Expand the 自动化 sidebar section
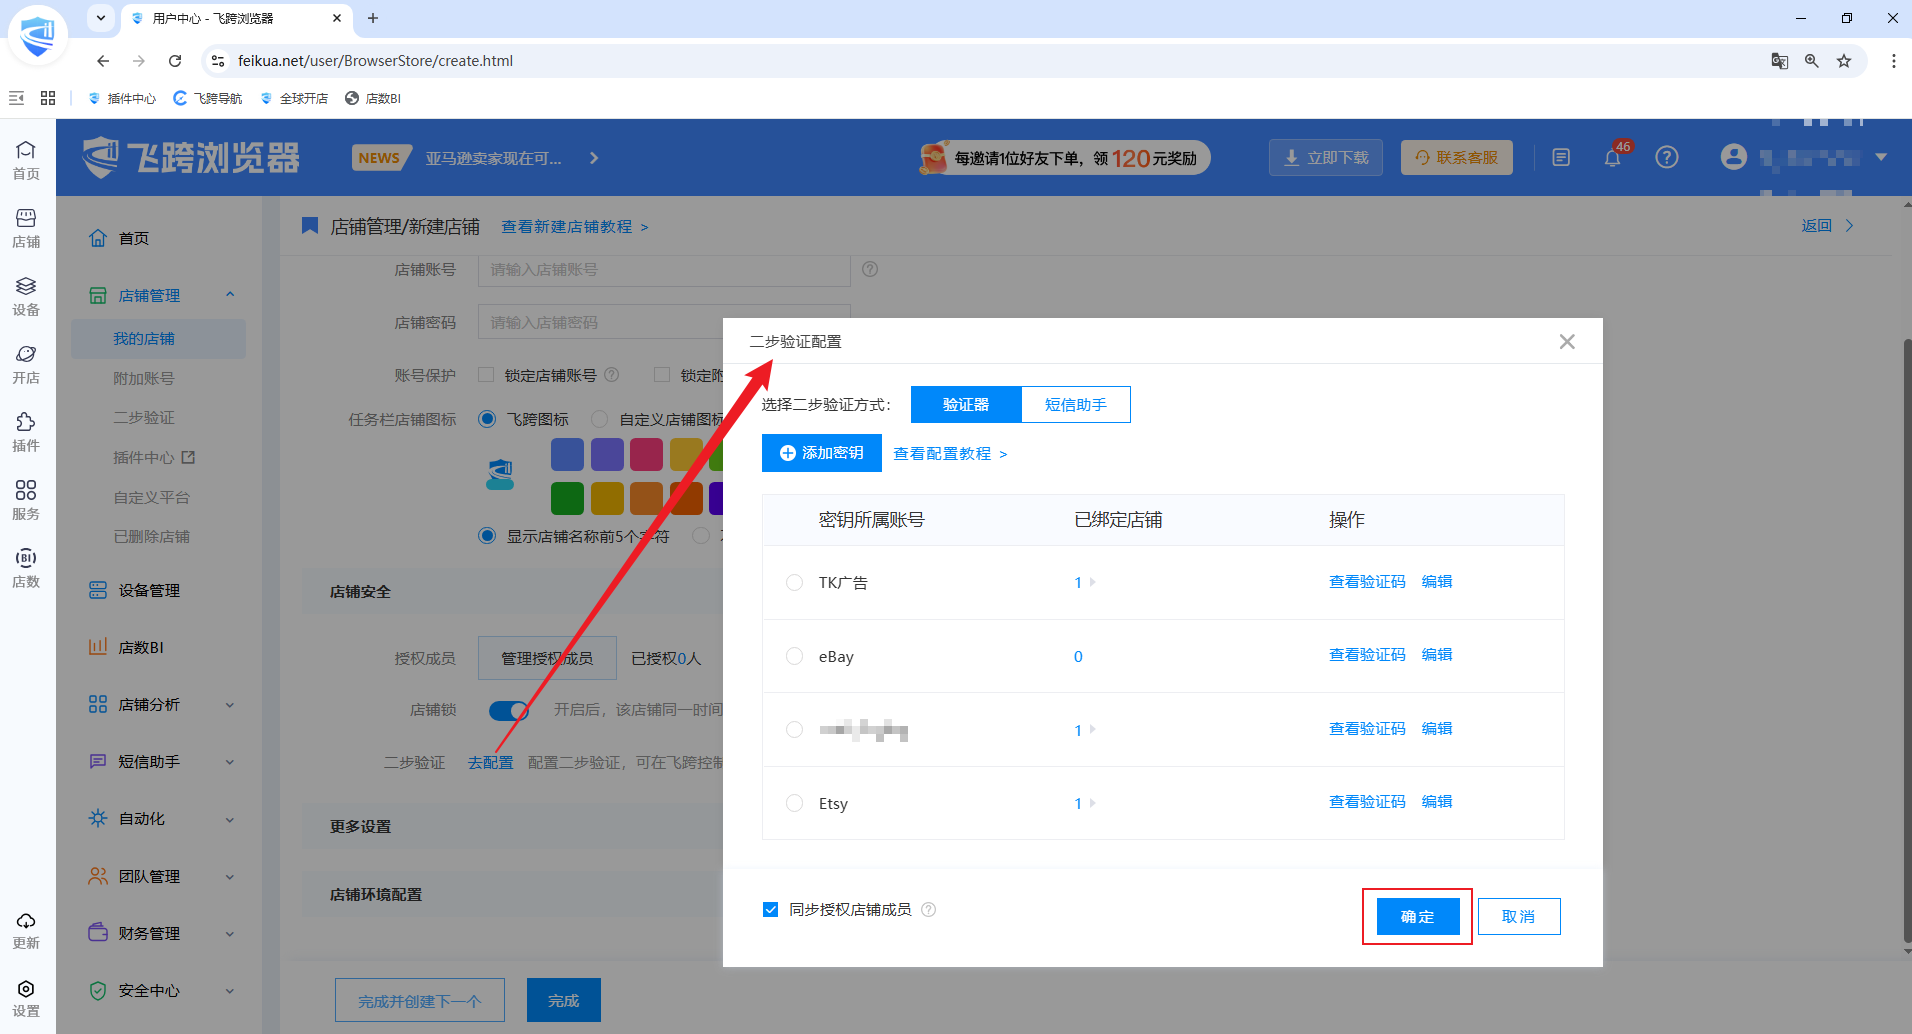This screenshot has width=1912, height=1034. [230, 819]
